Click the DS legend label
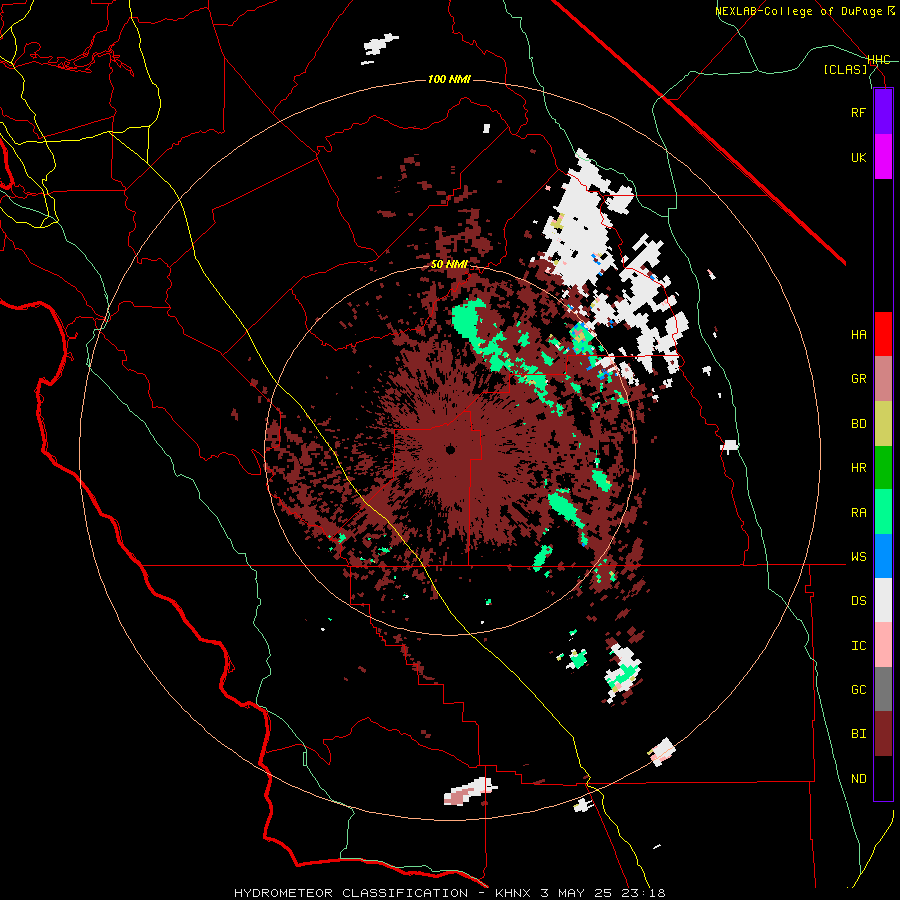Viewport: 900px width, 900px height. pos(858,601)
